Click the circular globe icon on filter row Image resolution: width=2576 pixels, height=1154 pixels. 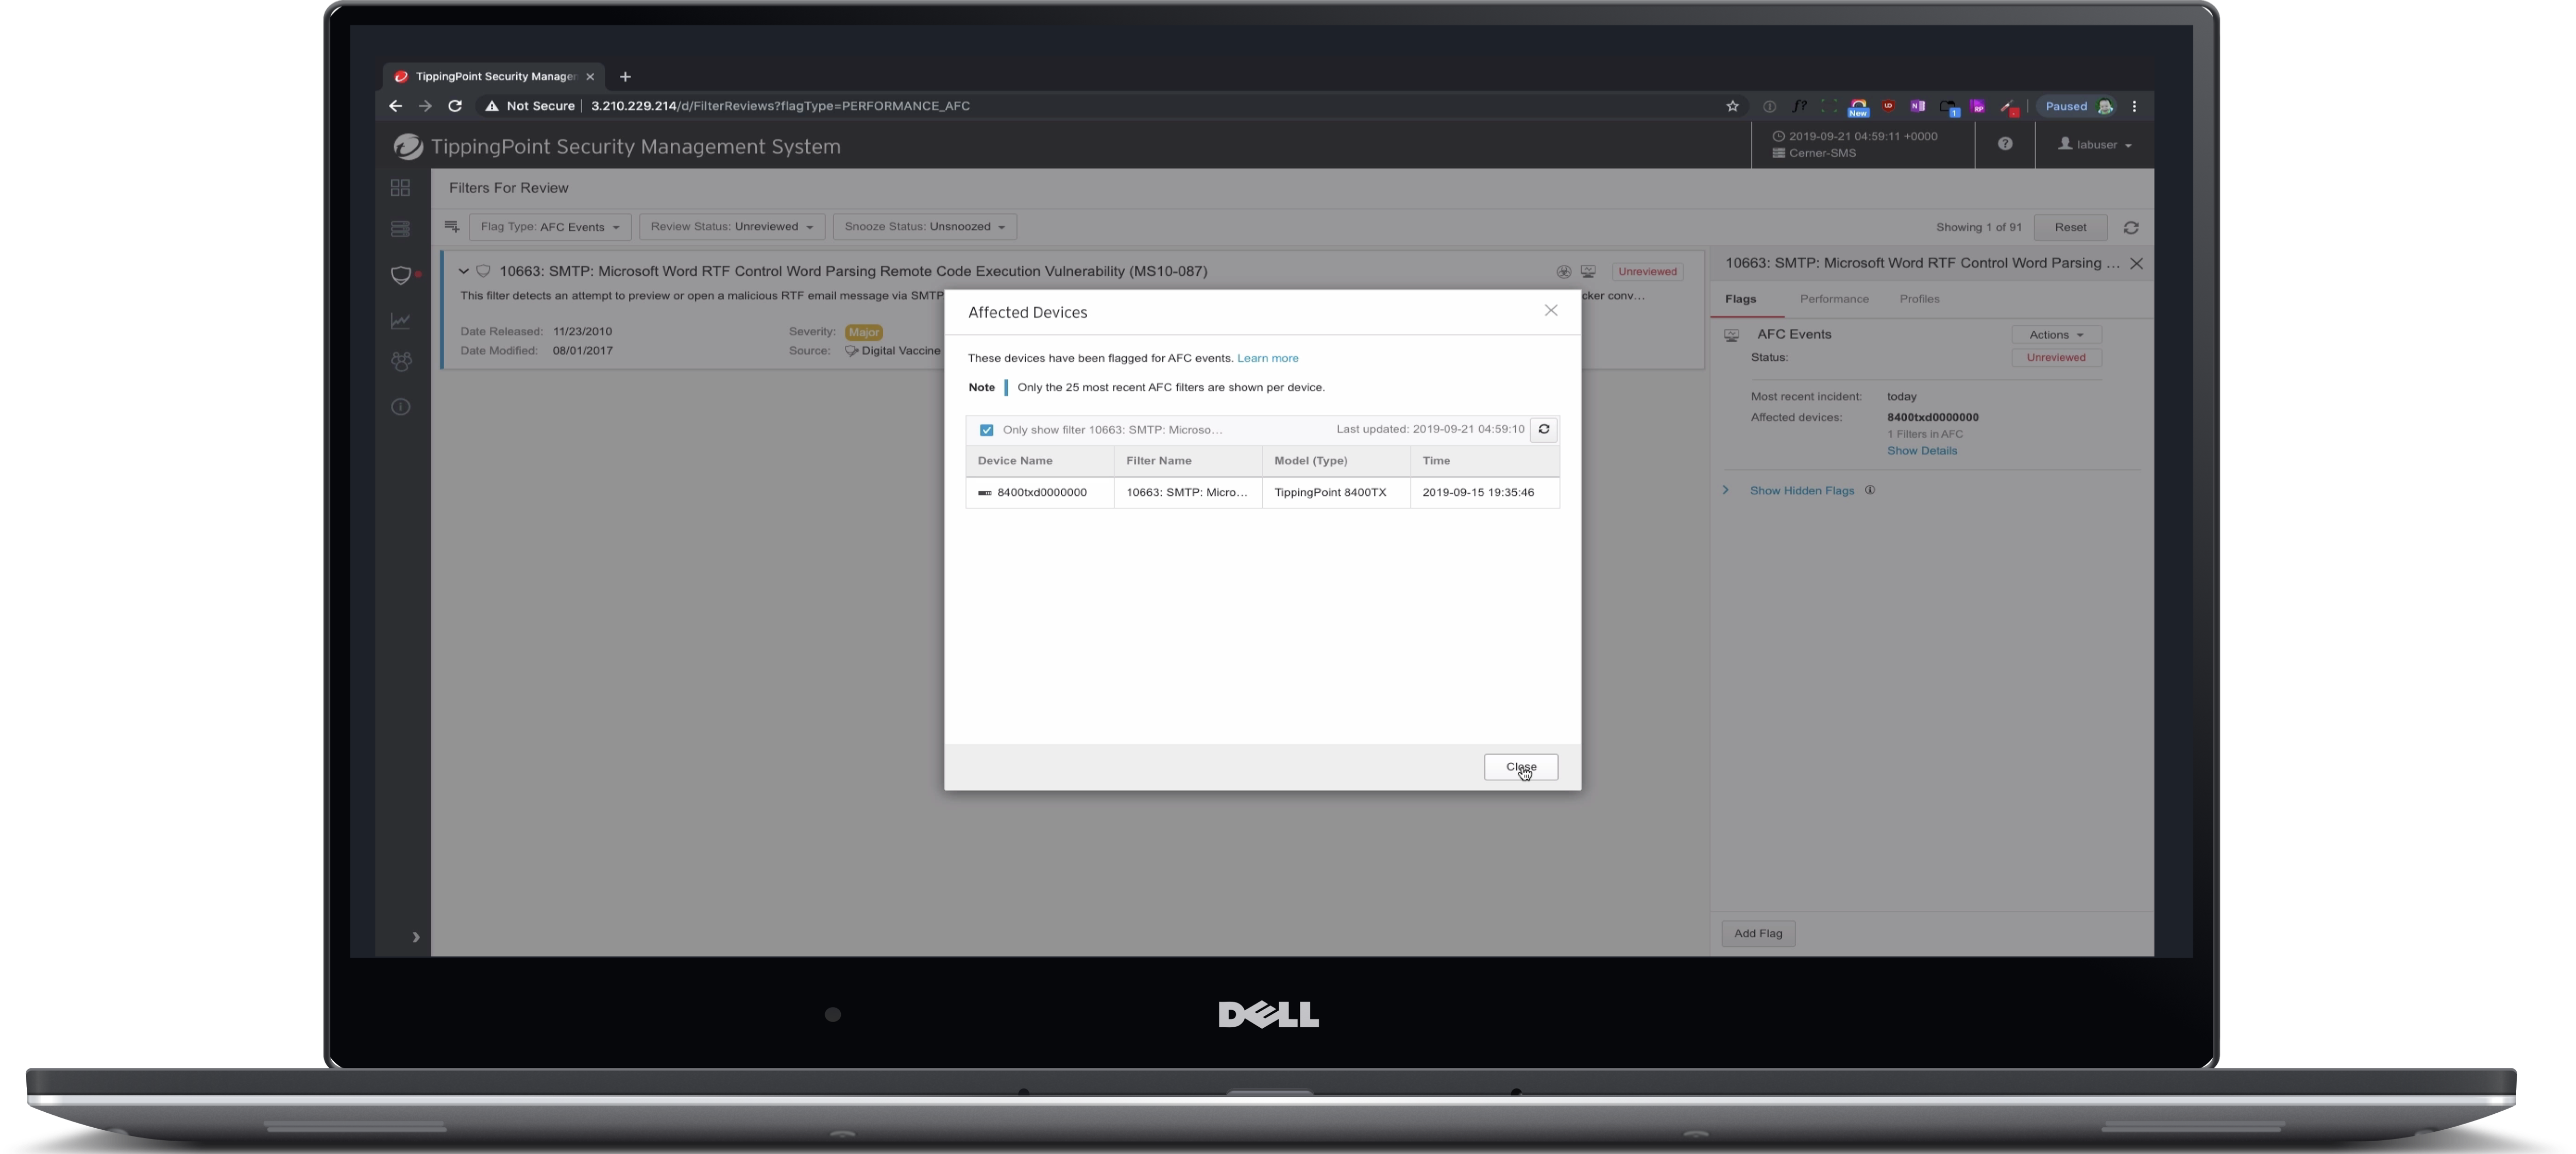click(1563, 272)
